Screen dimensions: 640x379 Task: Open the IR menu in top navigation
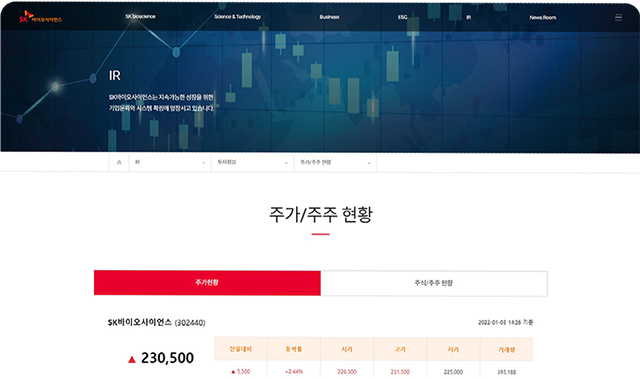click(x=469, y=18)
